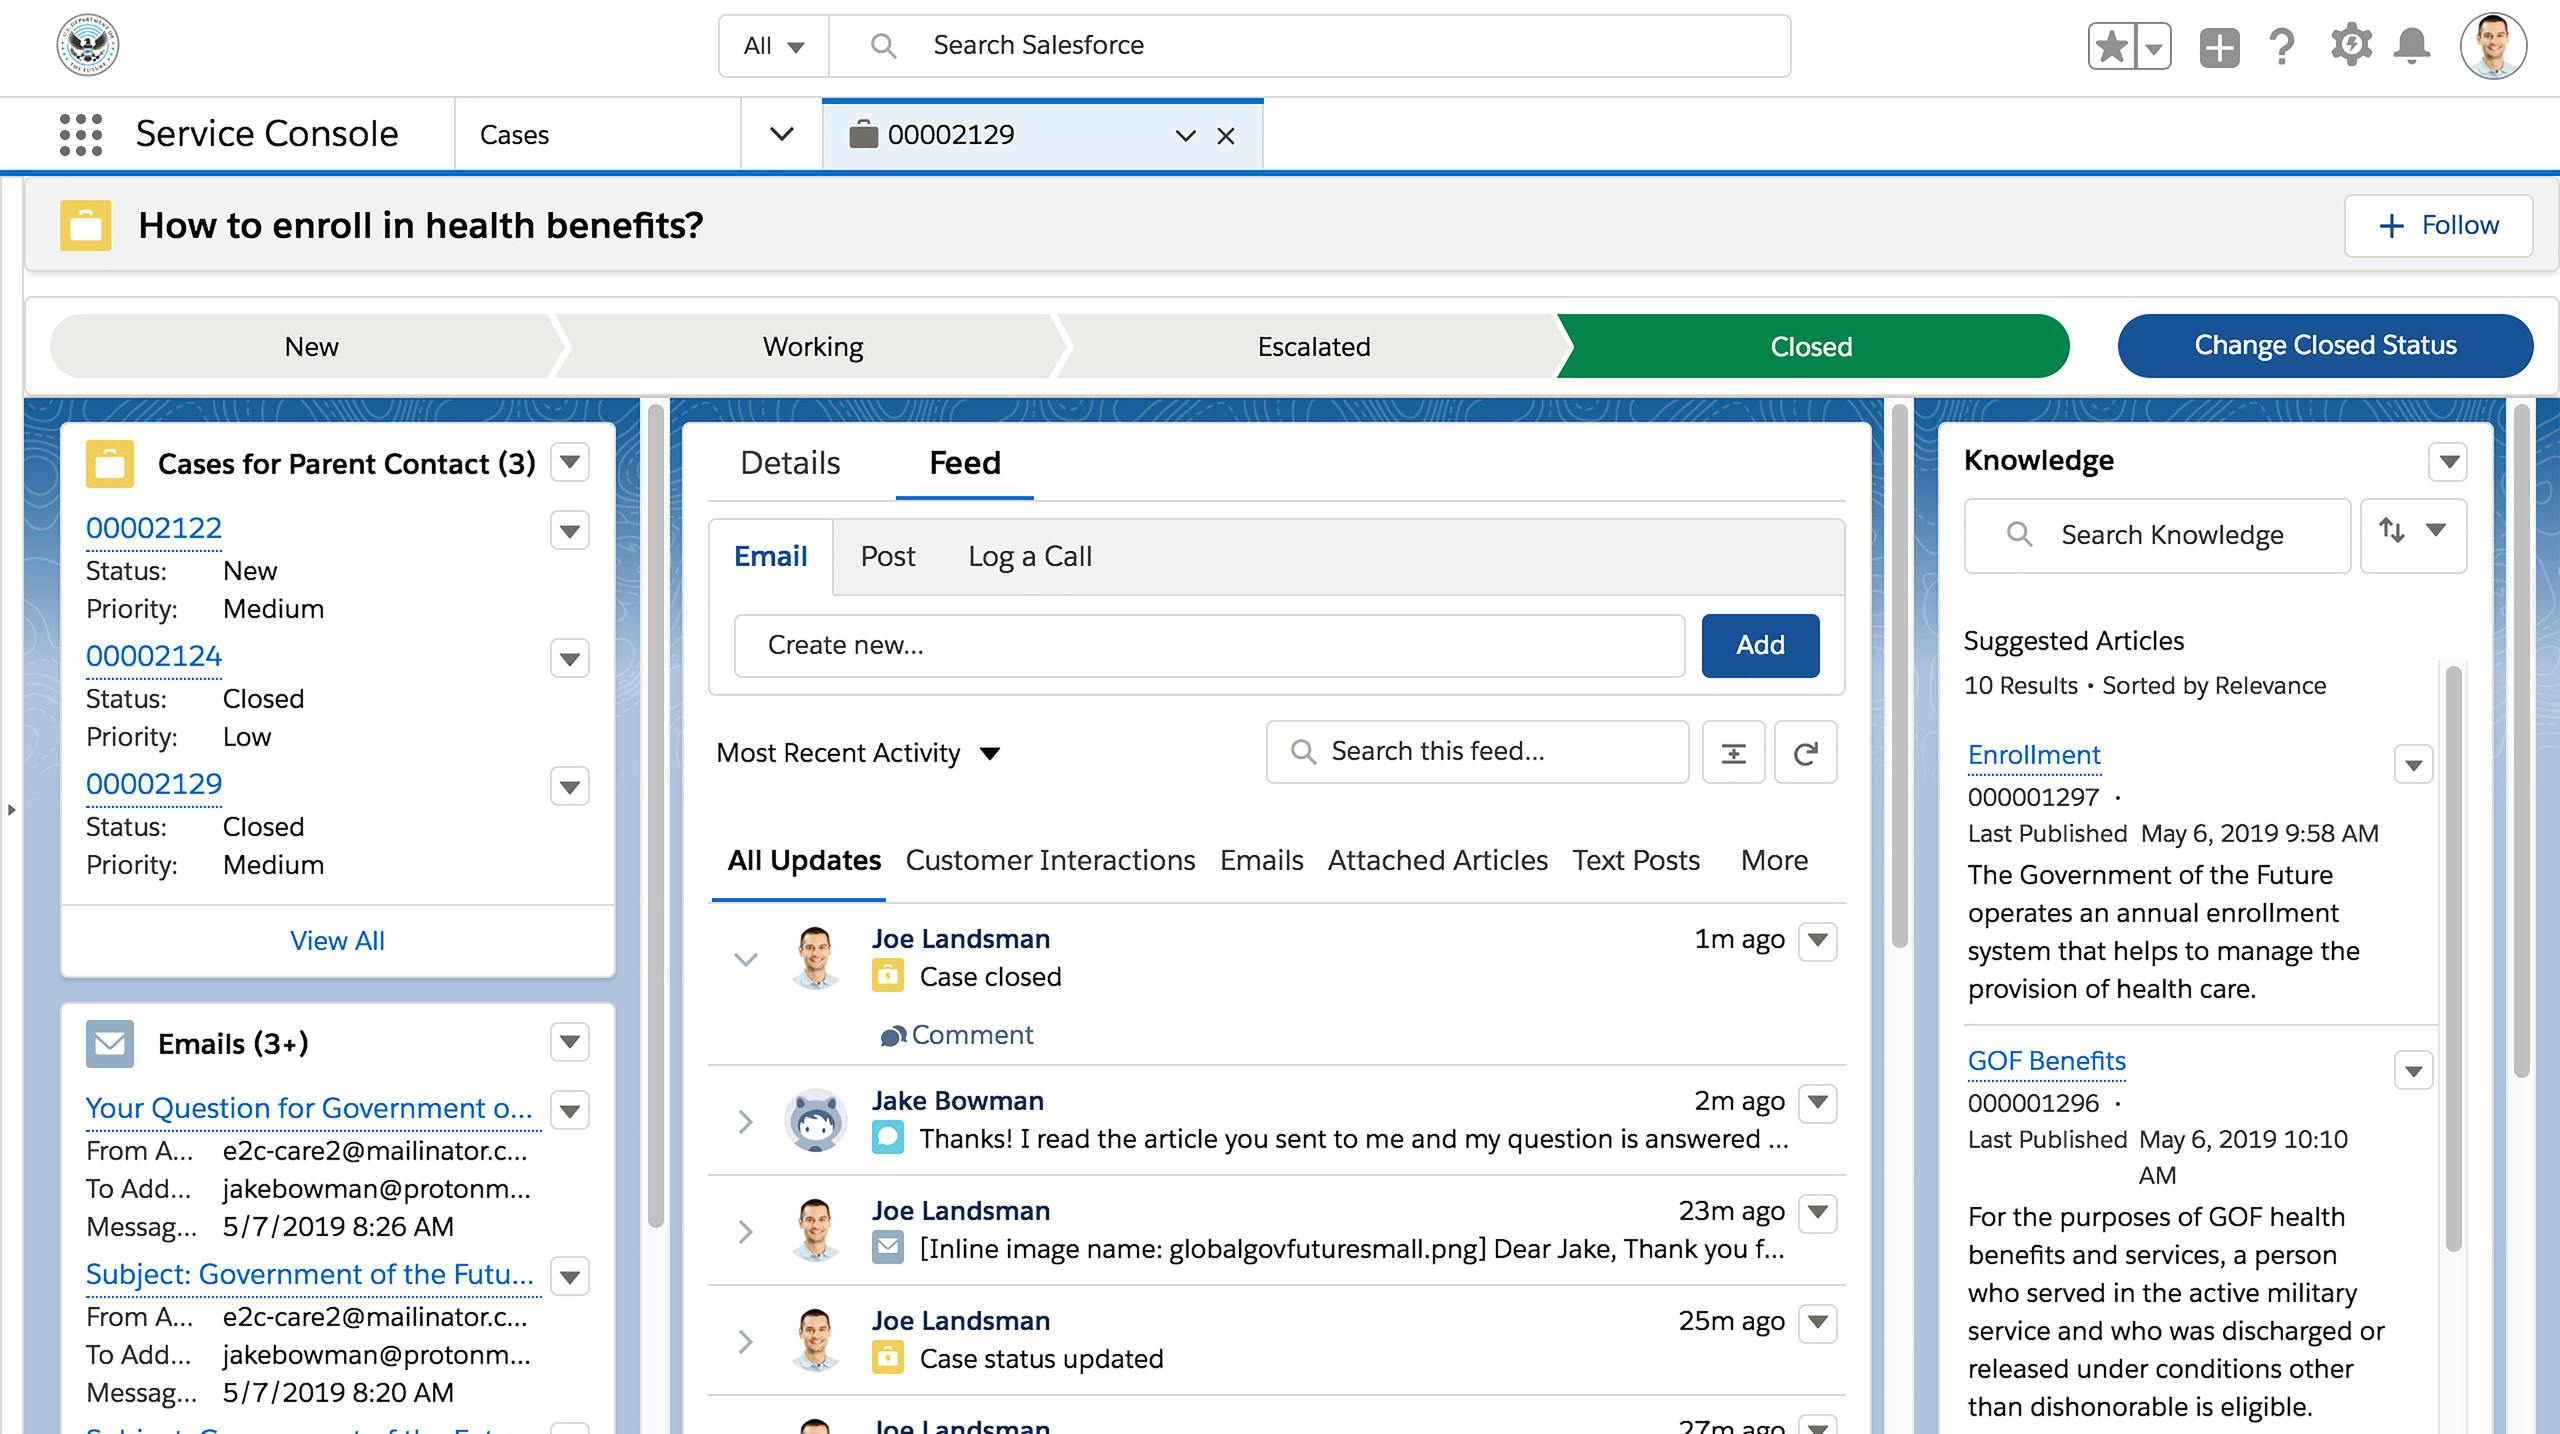Click the Search this feed field
This screenshot has width=2560, height=1434.
1477,752
